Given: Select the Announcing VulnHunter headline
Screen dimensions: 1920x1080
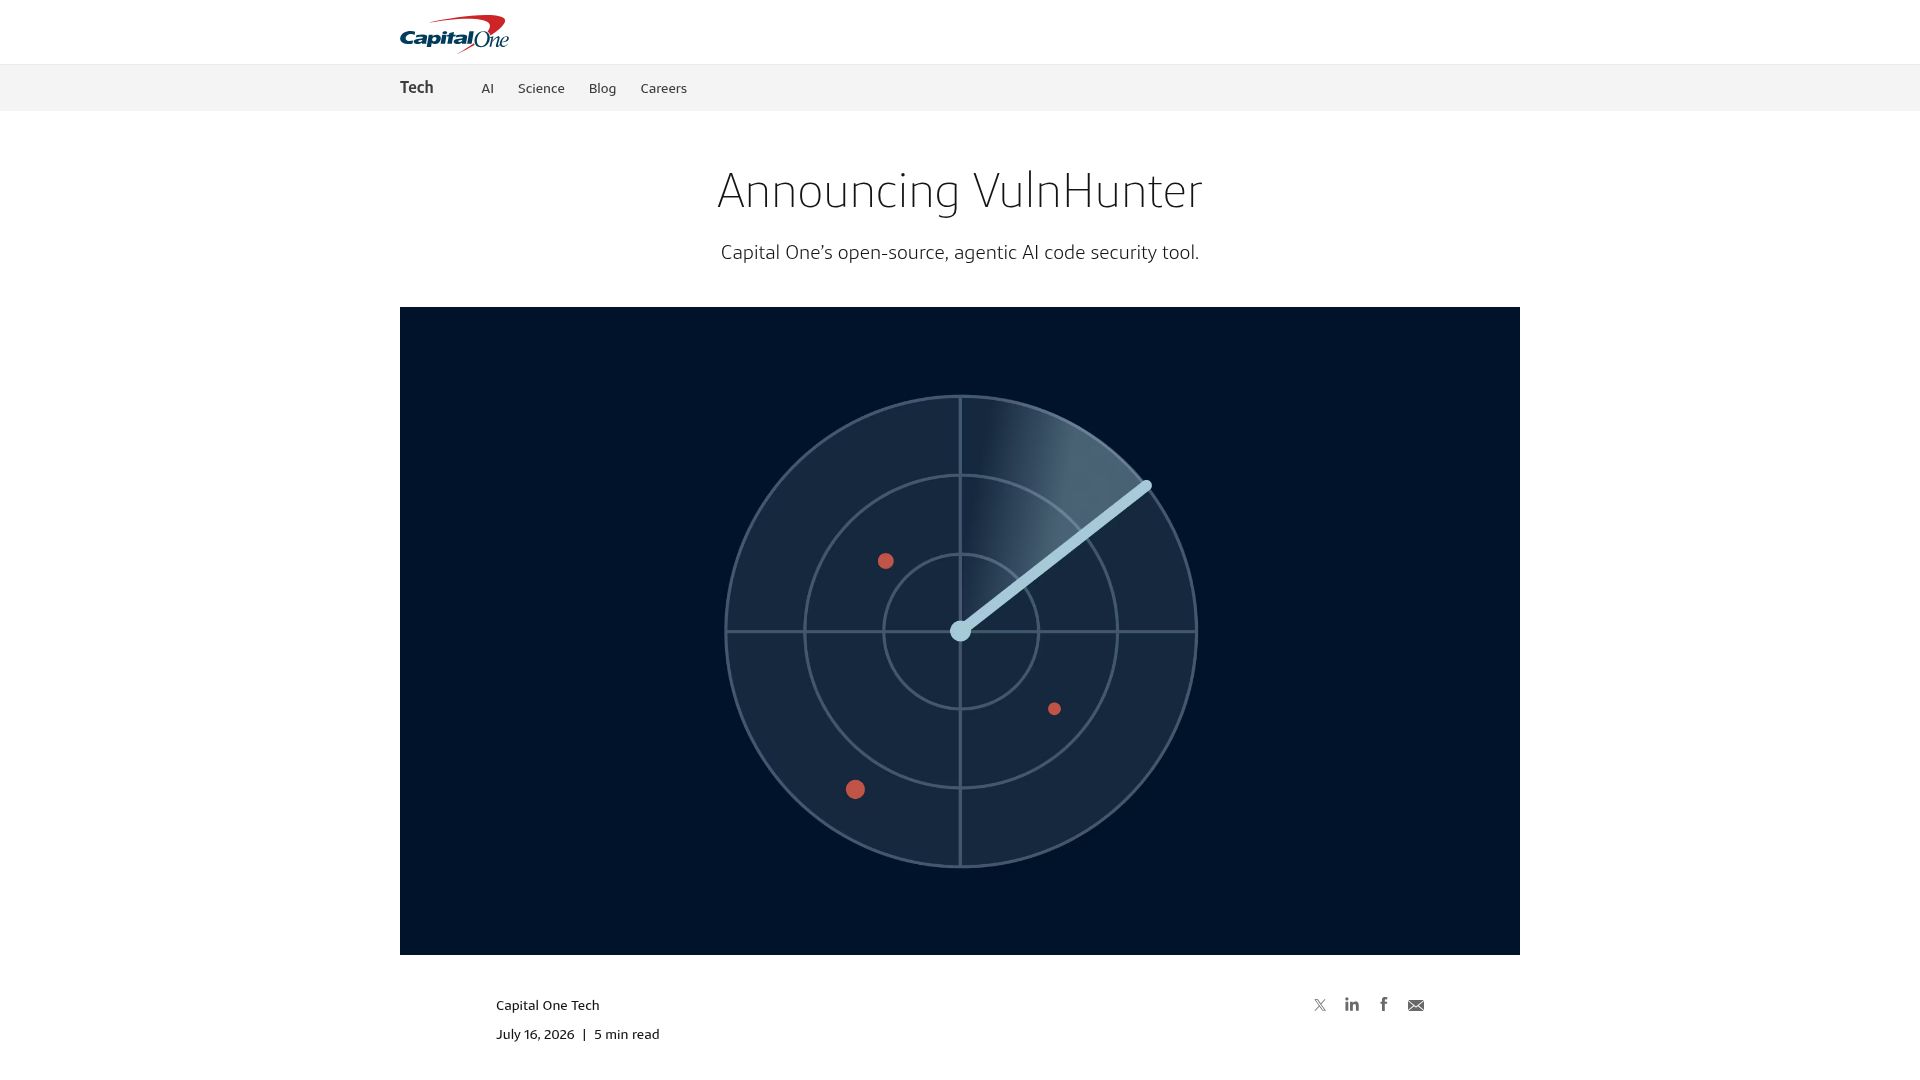Looking at the screenshot, I should 960,190.
